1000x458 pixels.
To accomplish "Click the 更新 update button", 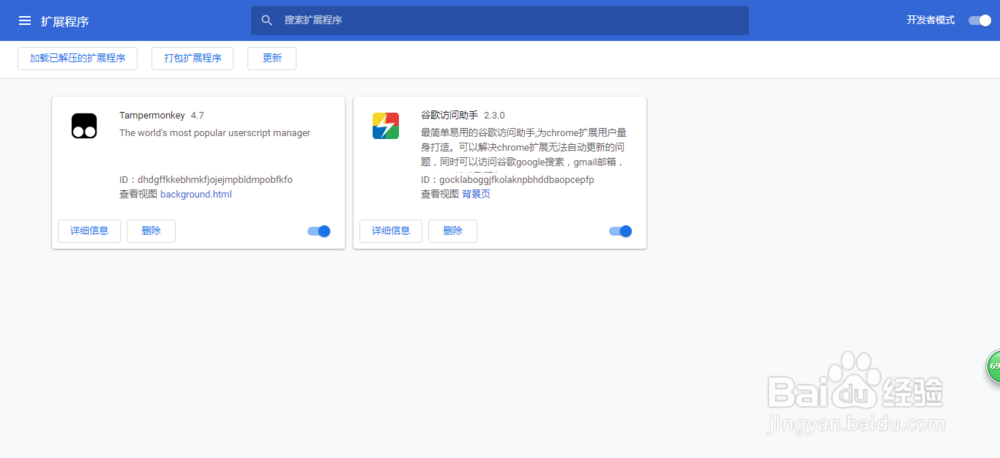I will click(x=272, y=58).
